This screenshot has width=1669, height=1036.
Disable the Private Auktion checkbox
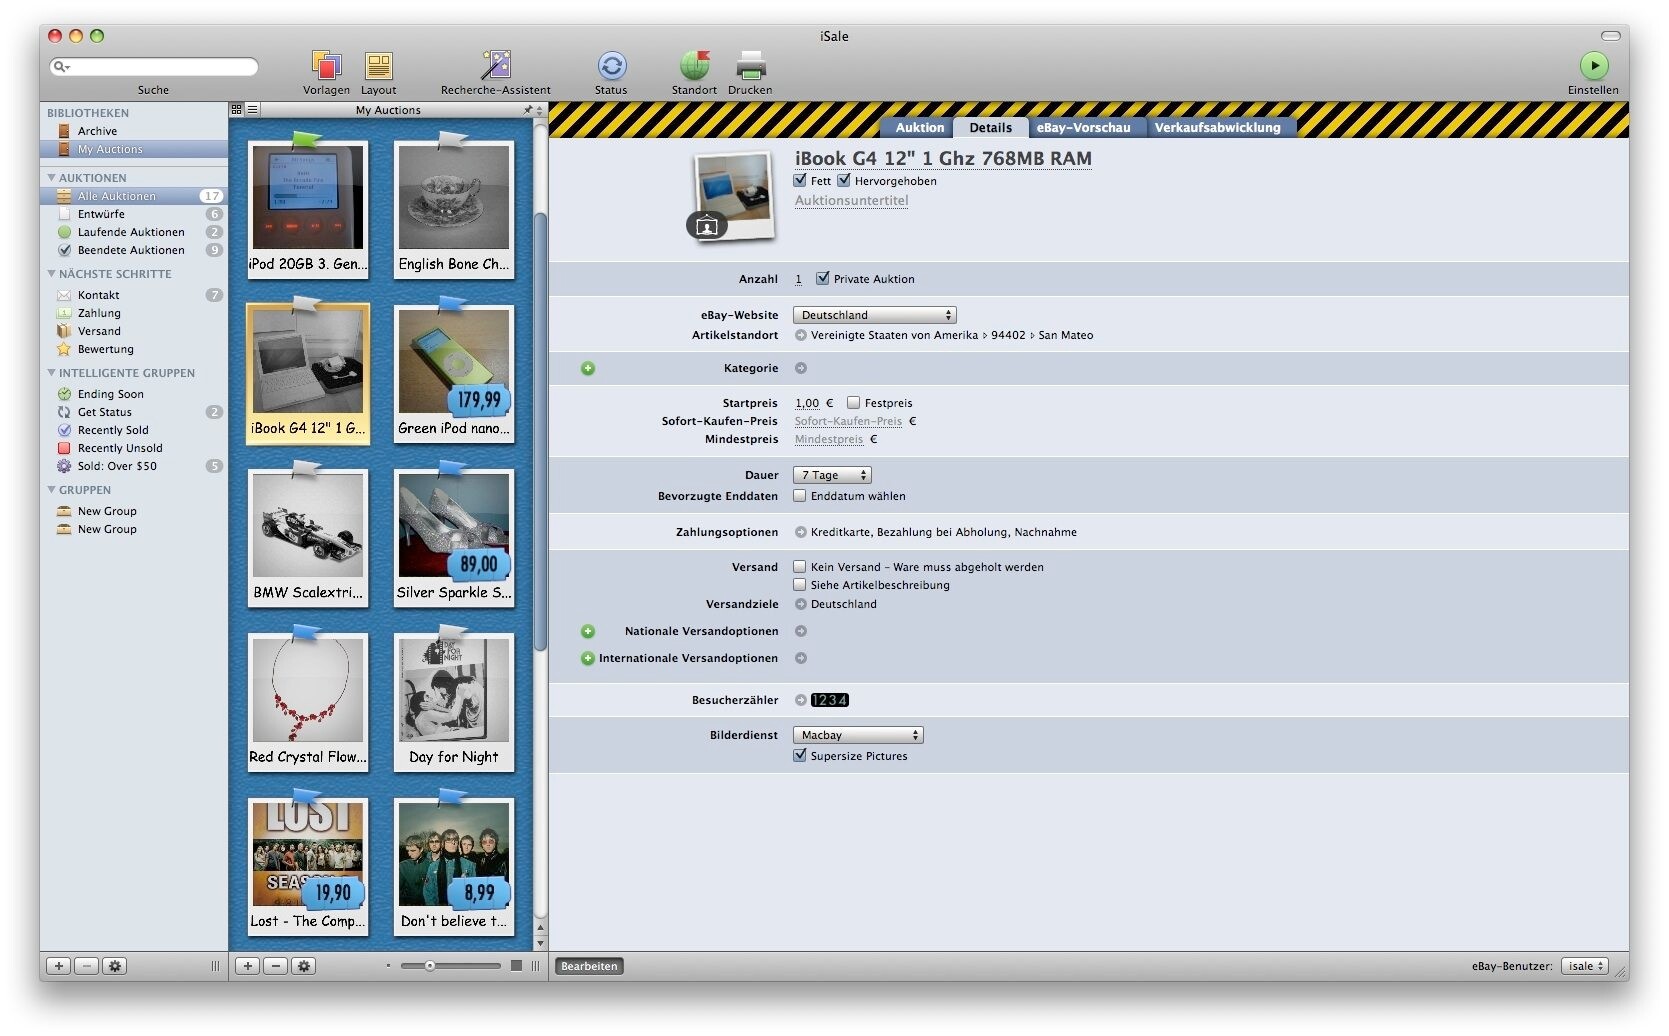point(823,279)
